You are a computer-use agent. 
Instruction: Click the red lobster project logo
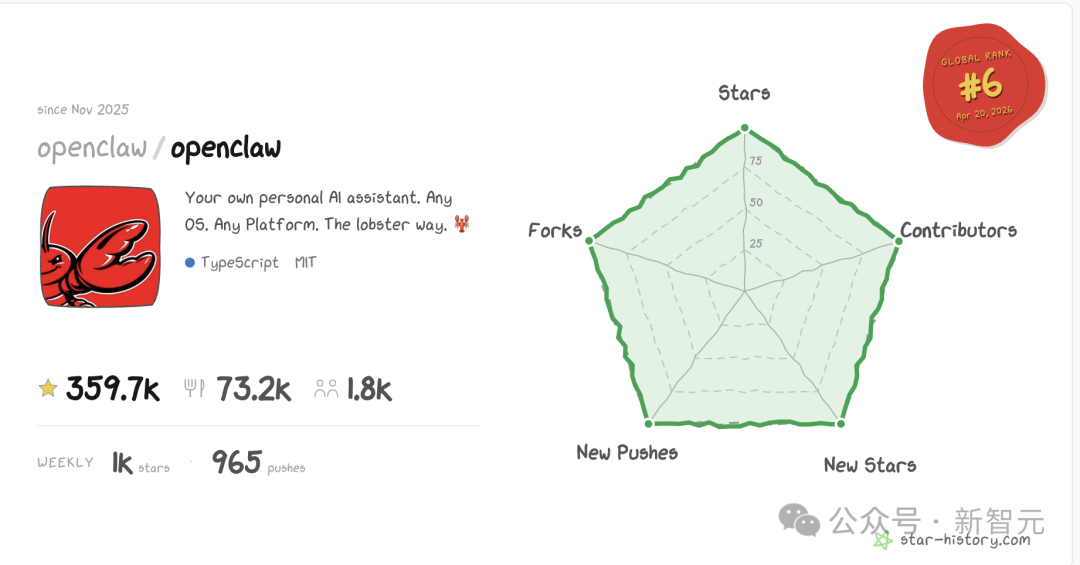click(100, 247)
